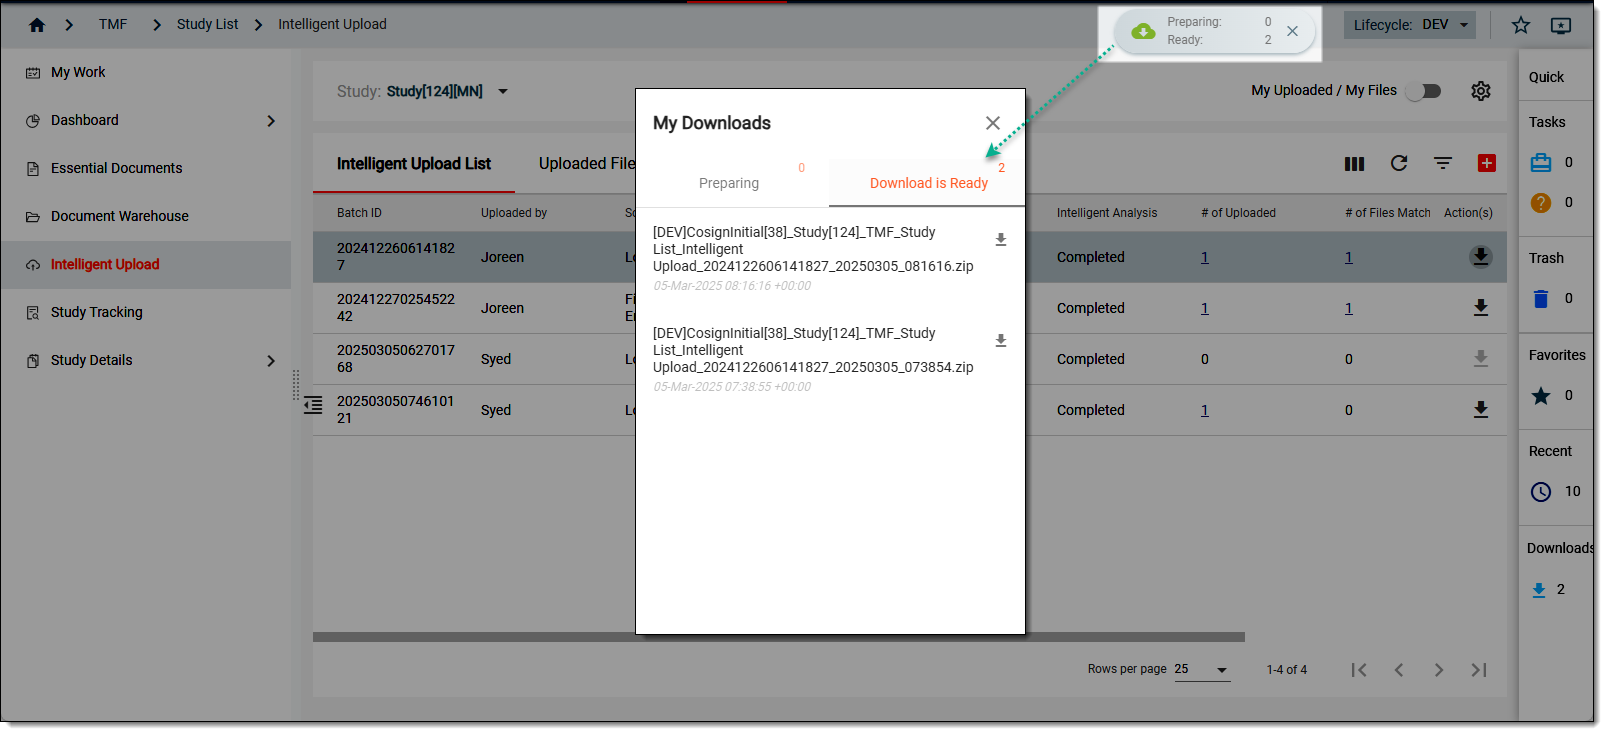The image size is (1606, 734).
Task: Click Intelligent Upload in the breadcrumb
Action: pos(332,24)
